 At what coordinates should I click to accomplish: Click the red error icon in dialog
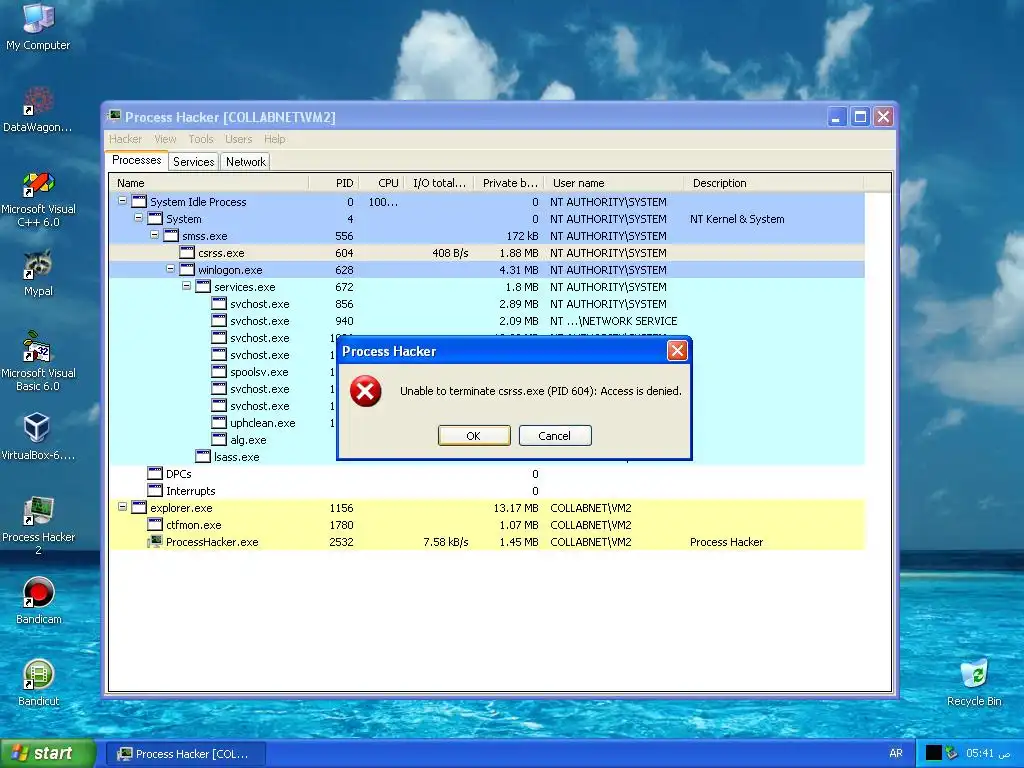point(366,391)
